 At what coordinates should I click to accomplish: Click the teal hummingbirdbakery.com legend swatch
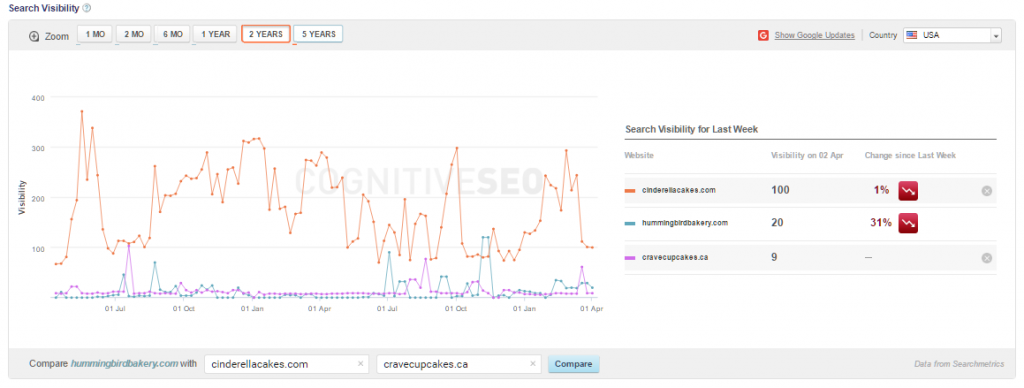click(630, 223)
